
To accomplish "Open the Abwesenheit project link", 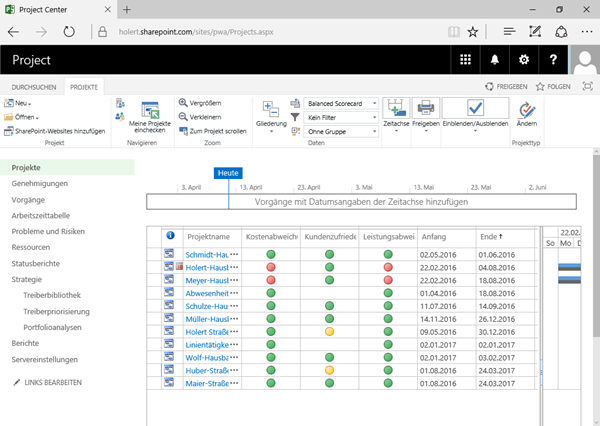I will click(207, 293).
